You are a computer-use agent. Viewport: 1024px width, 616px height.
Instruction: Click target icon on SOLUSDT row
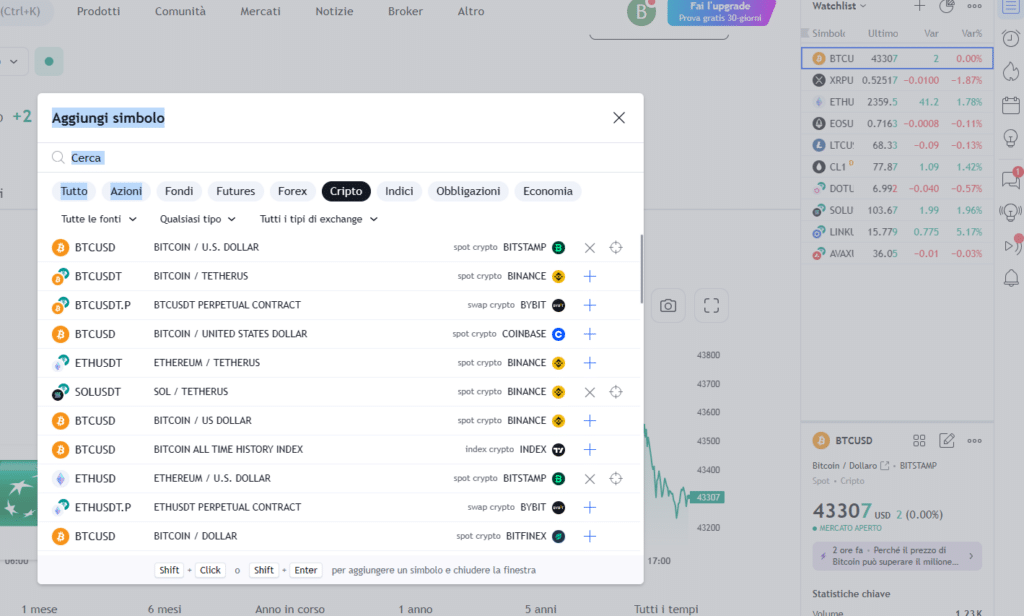[x=616, y=392]
